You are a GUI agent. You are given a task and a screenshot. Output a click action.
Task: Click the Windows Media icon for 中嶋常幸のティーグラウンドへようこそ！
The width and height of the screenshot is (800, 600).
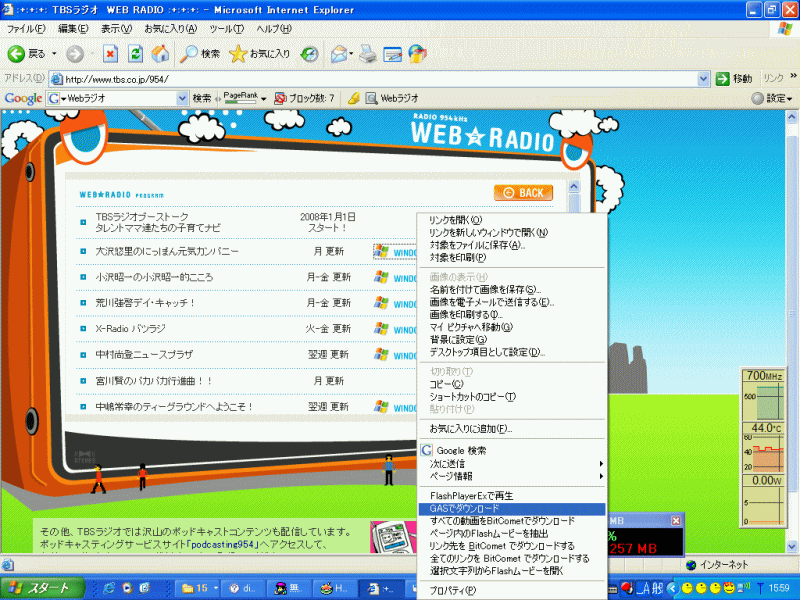(381, 407)
